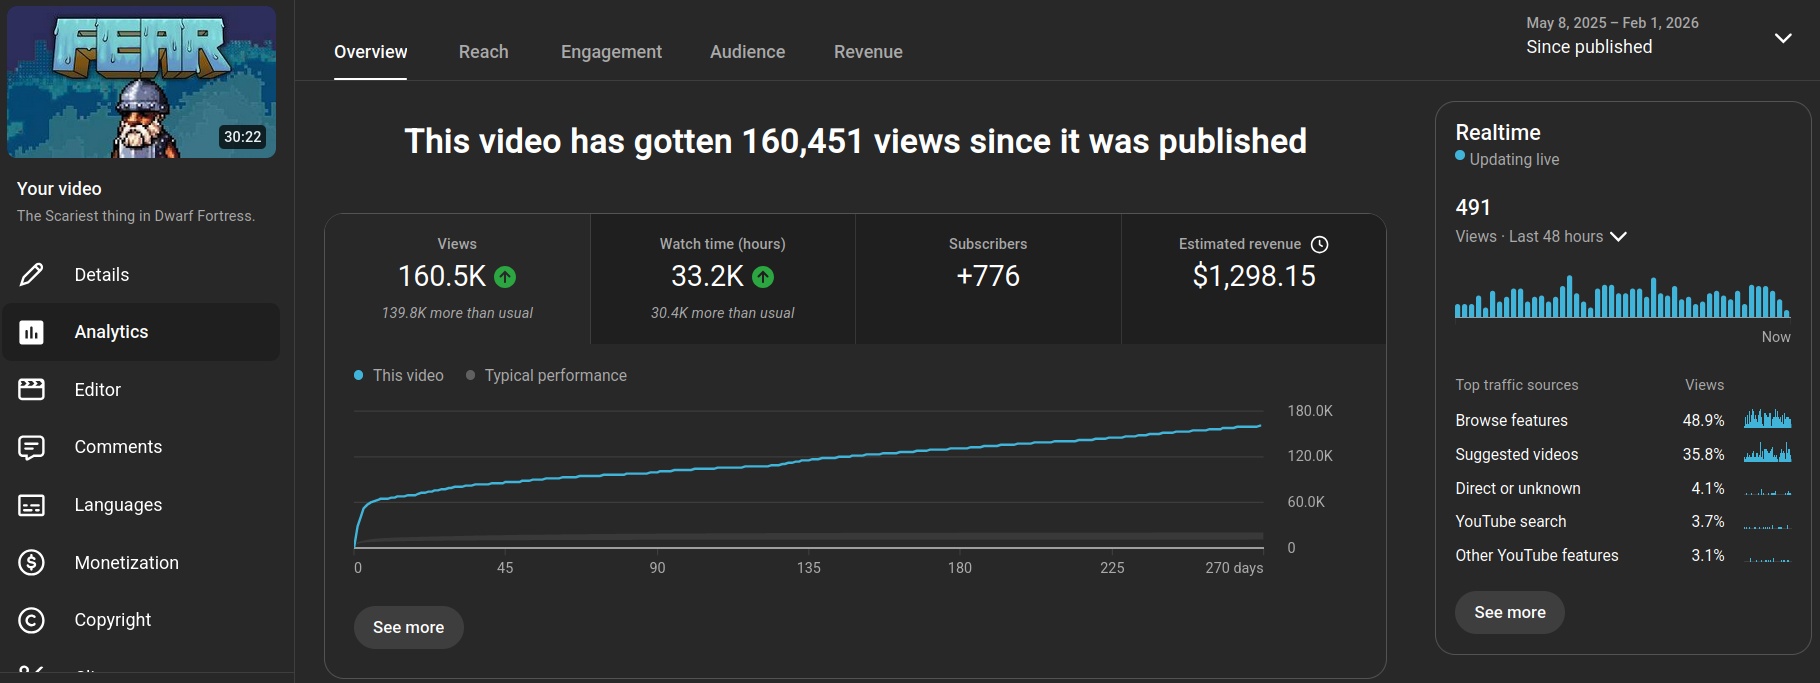
Task: Click See more under the views chart
Action: 408,627
